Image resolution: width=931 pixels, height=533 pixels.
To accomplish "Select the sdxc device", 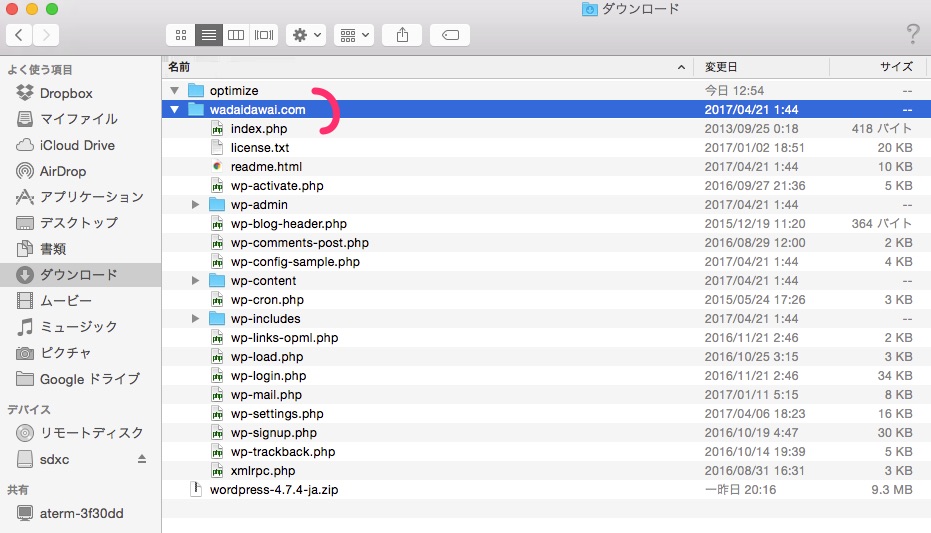I will [x=43, y=459].
